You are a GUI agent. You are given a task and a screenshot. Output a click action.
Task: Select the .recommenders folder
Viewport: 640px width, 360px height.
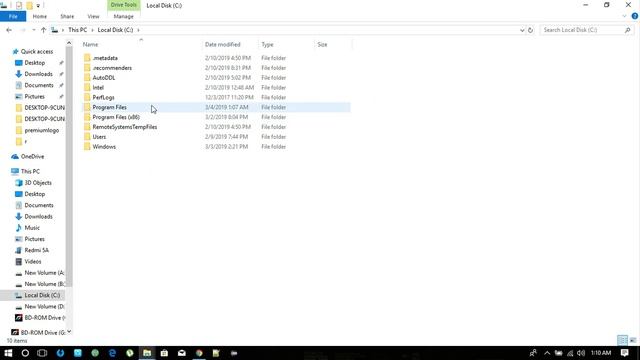click(x=112, y=68)
